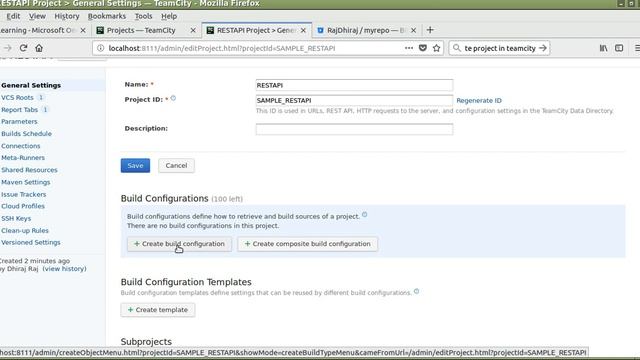Click Create composite build configuration

(x=307, y=244)
